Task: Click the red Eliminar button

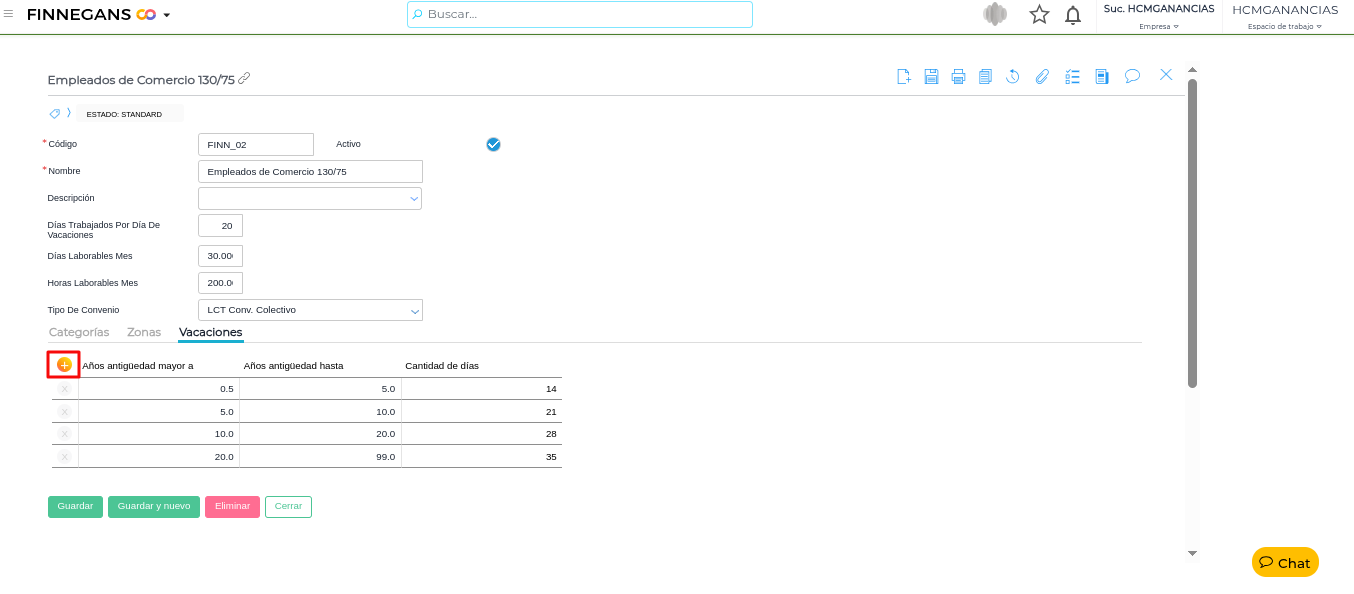Action: [232, 507]
